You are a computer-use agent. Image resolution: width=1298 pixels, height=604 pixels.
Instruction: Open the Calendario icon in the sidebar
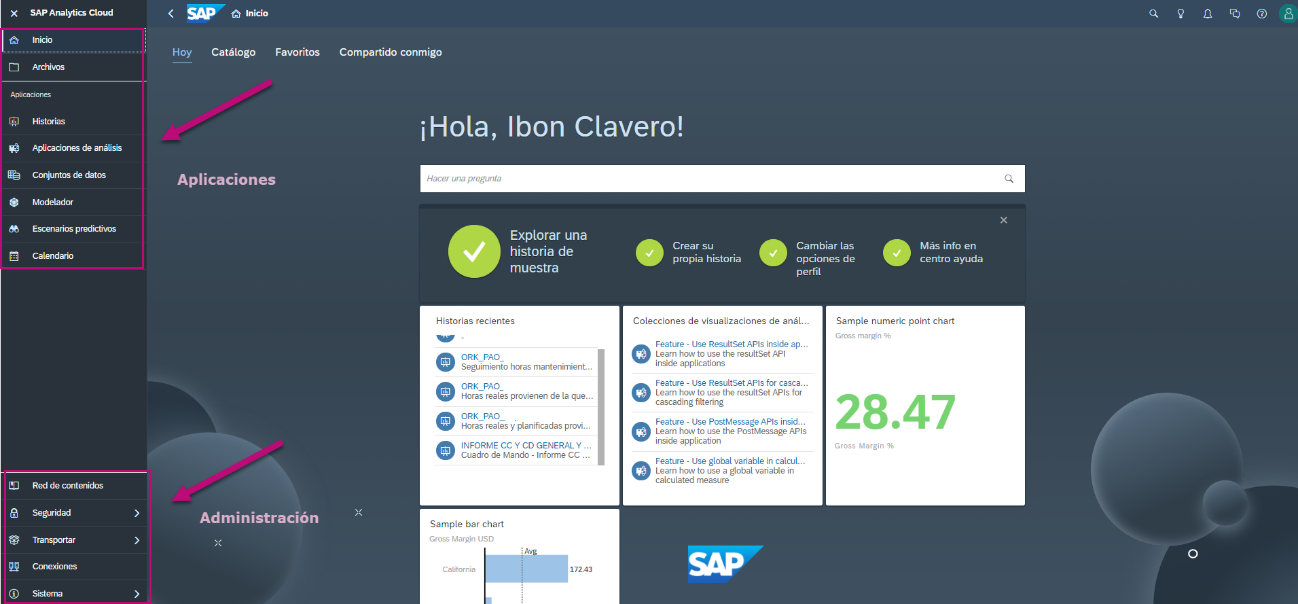click(x=14, y=256)
